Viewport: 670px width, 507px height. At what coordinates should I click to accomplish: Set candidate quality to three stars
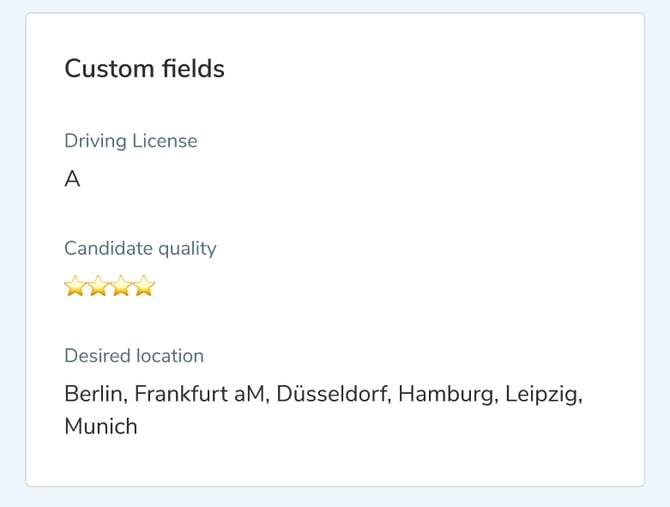click(x=121, y=287)
